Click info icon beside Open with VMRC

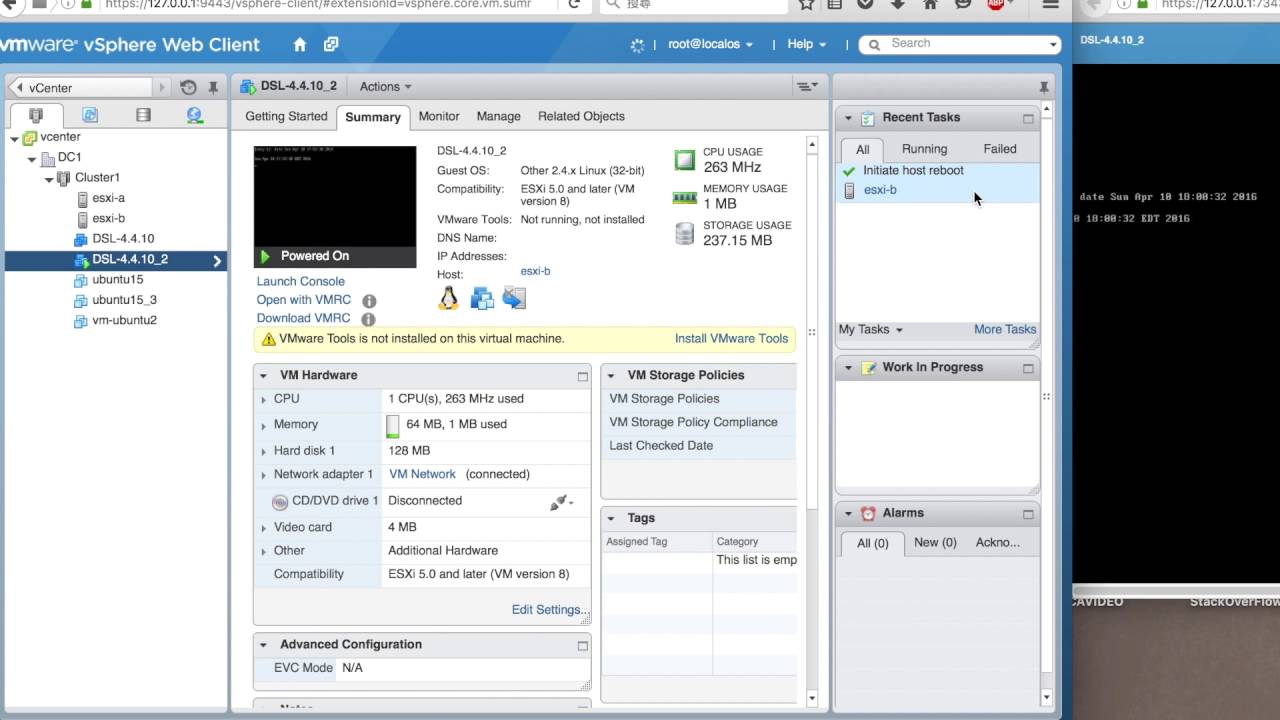tap(369, 301)
